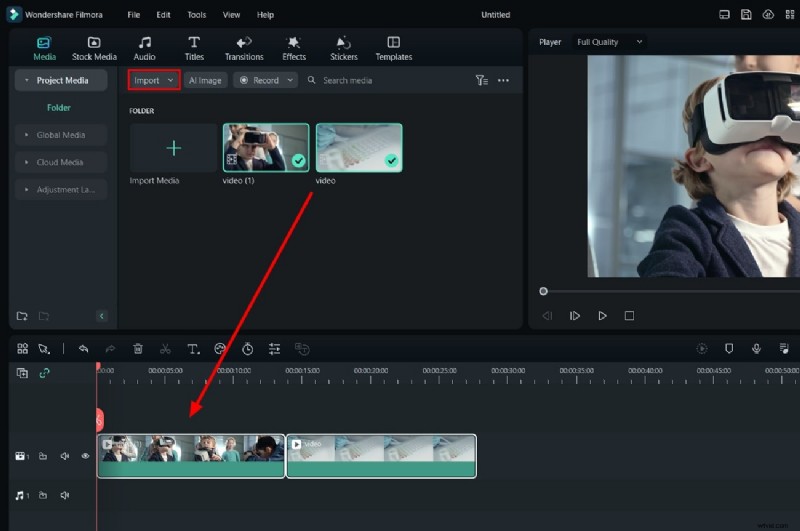Select the Folder item under Project Media
Image resolution: width=800 pixels, height=531 pixels.
[59, 108]
